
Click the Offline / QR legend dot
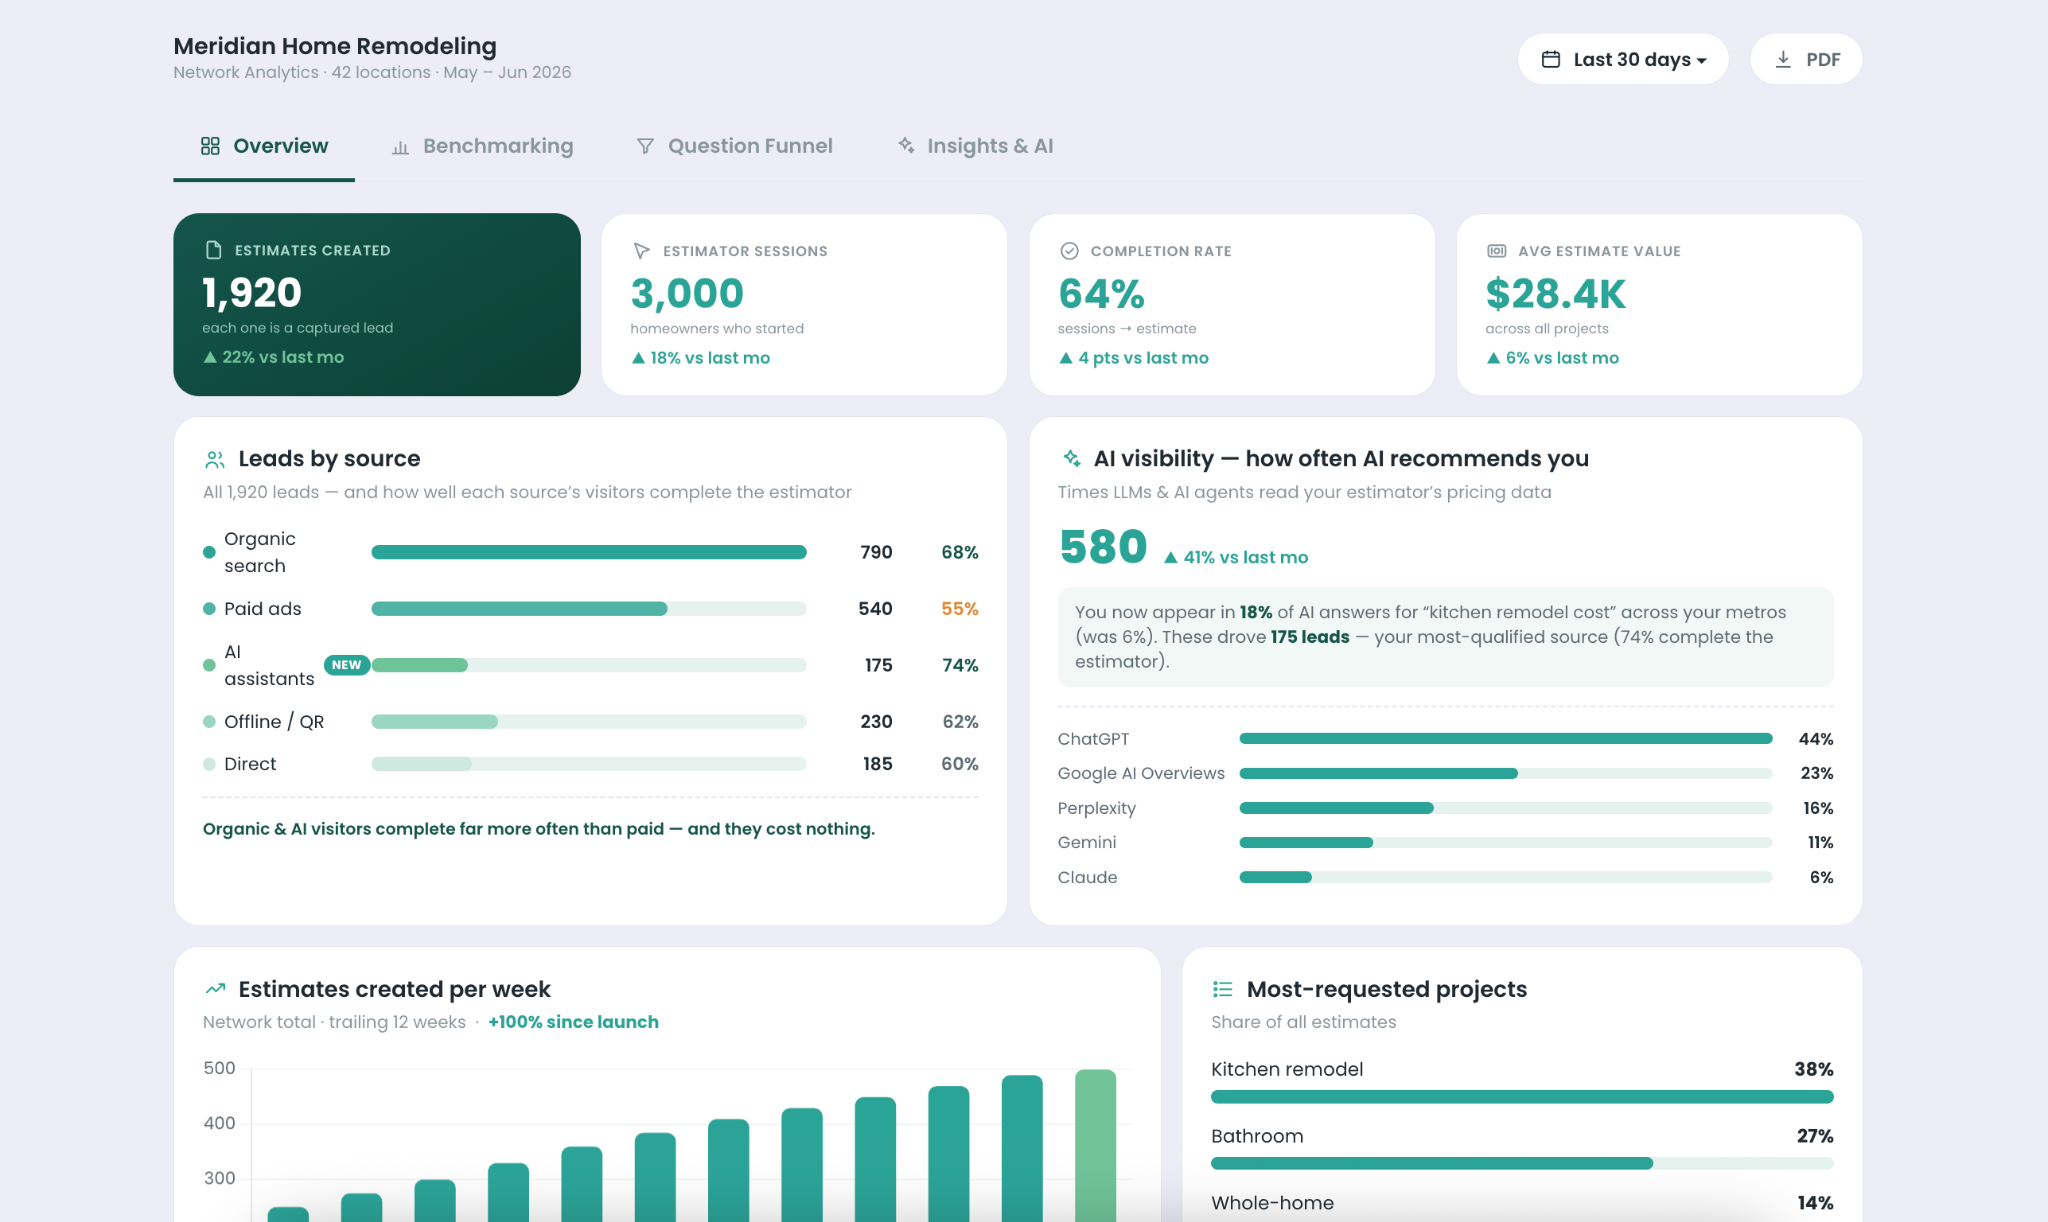[x=209, y=721]
